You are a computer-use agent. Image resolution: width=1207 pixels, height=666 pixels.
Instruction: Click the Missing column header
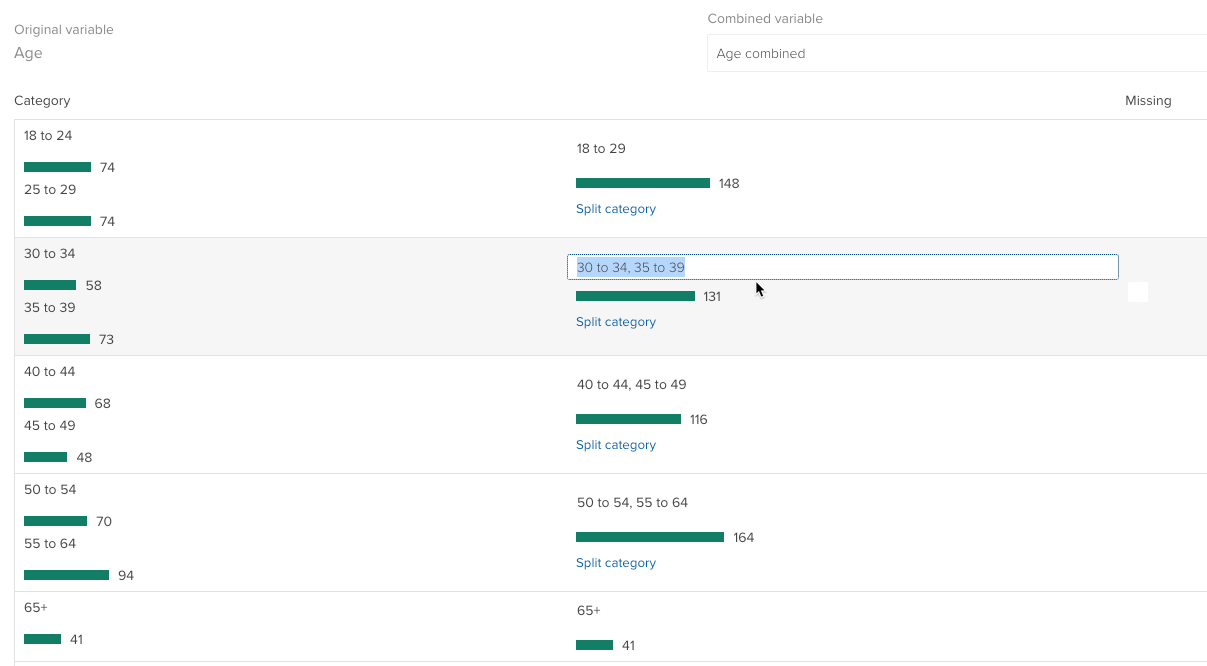[x=1148, y=100]
